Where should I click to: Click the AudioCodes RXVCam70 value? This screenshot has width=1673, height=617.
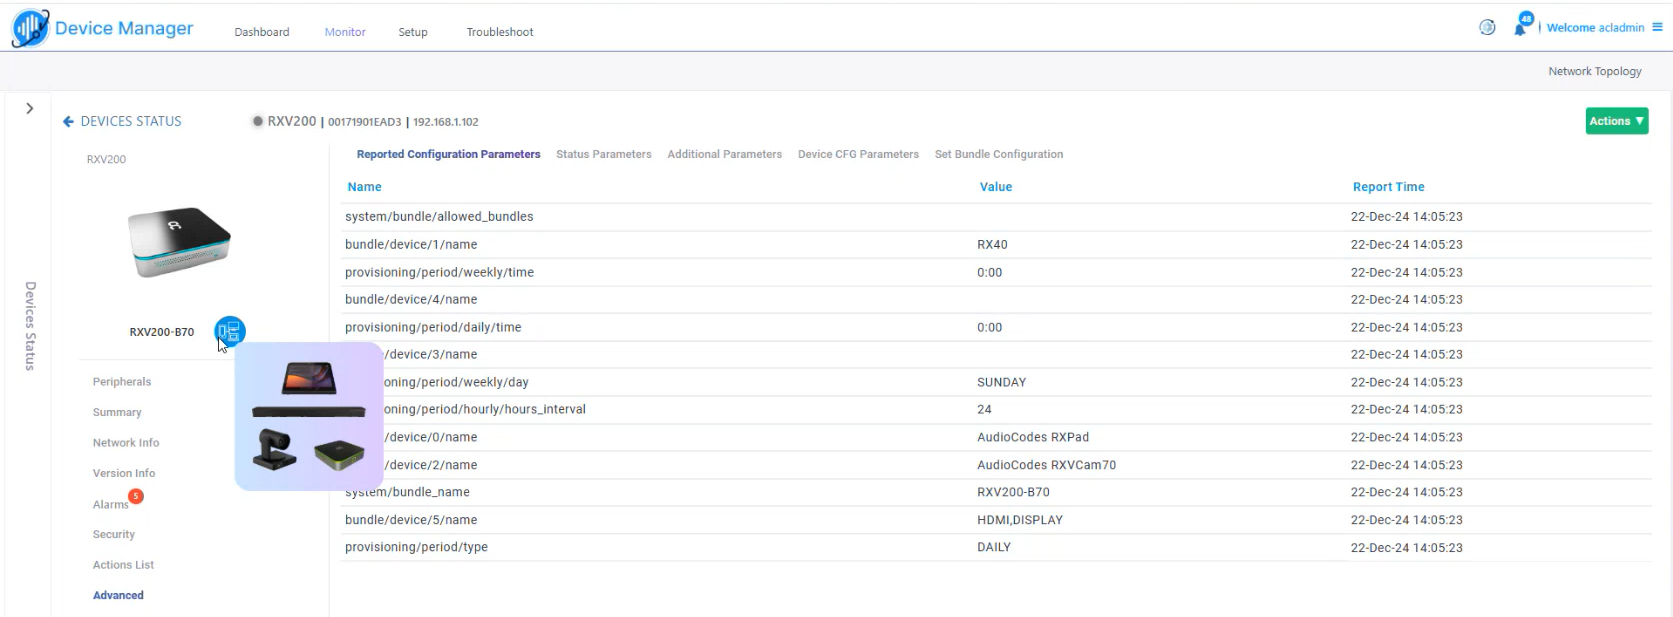(x=1046, y=465)
